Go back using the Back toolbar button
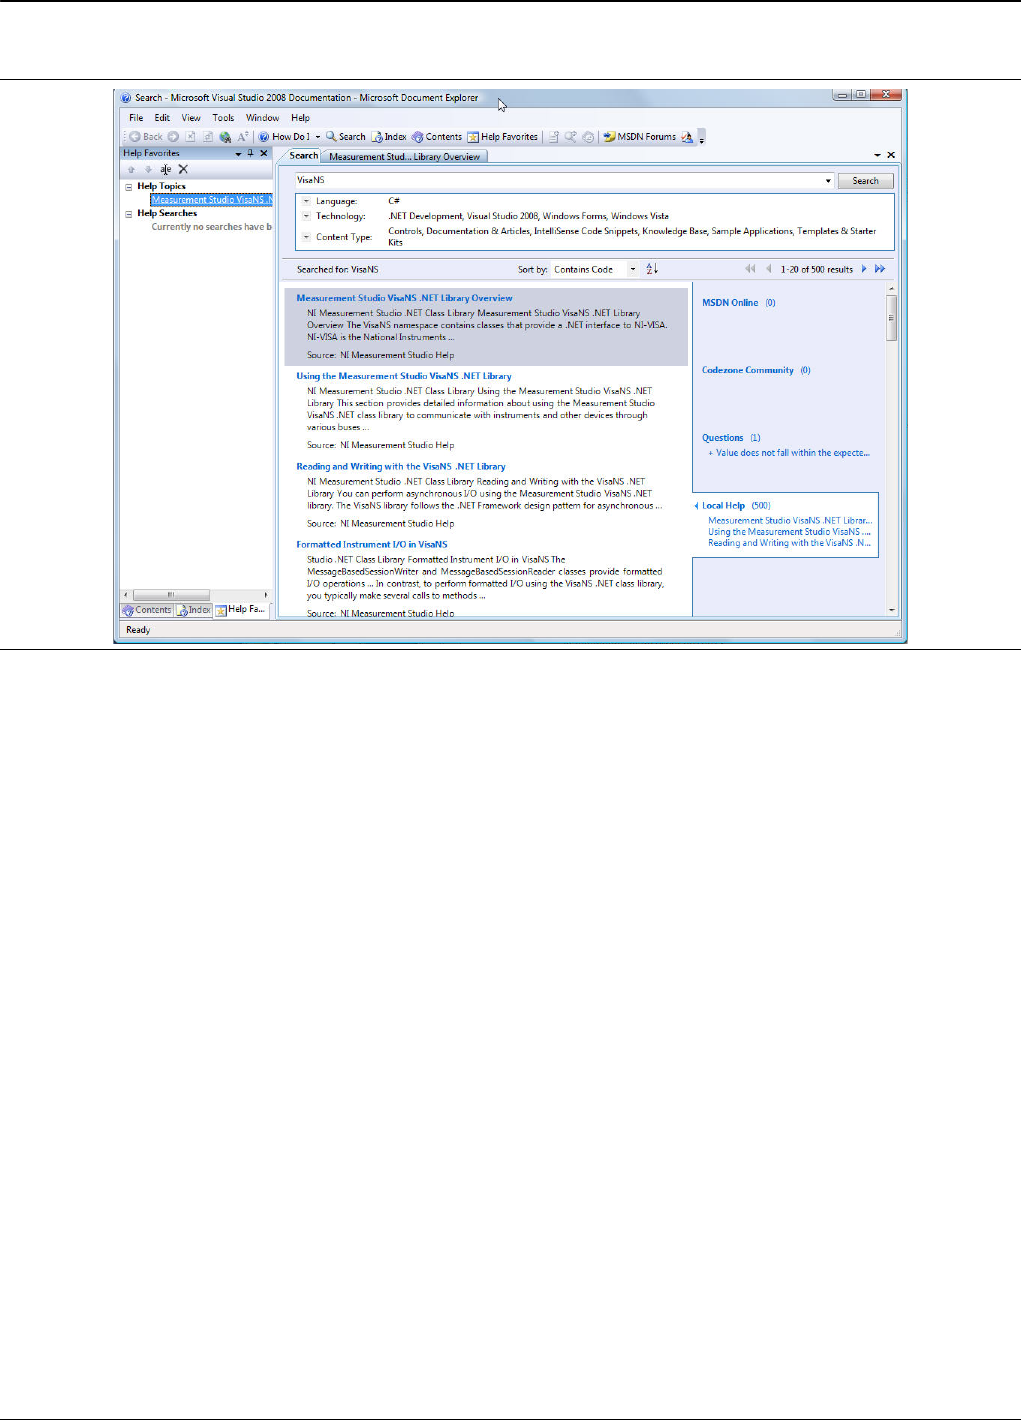Screen dimensions: 1021x1420 tap(146, 137)
